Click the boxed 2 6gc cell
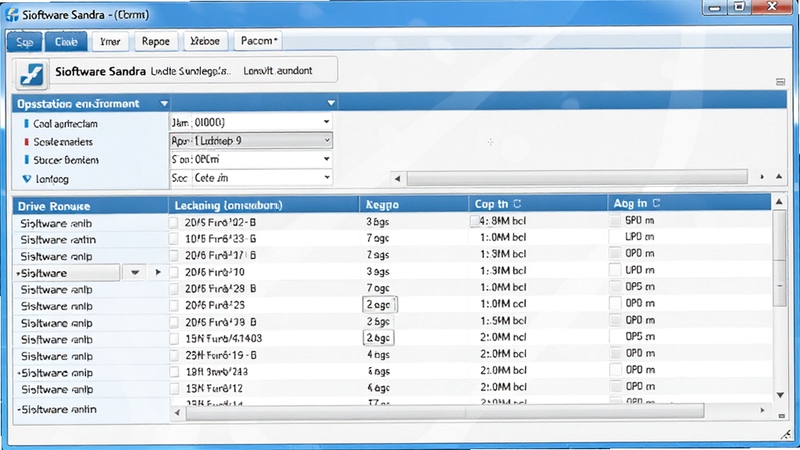Viewport: 800px width, 450px height. [x=379, y=338]
